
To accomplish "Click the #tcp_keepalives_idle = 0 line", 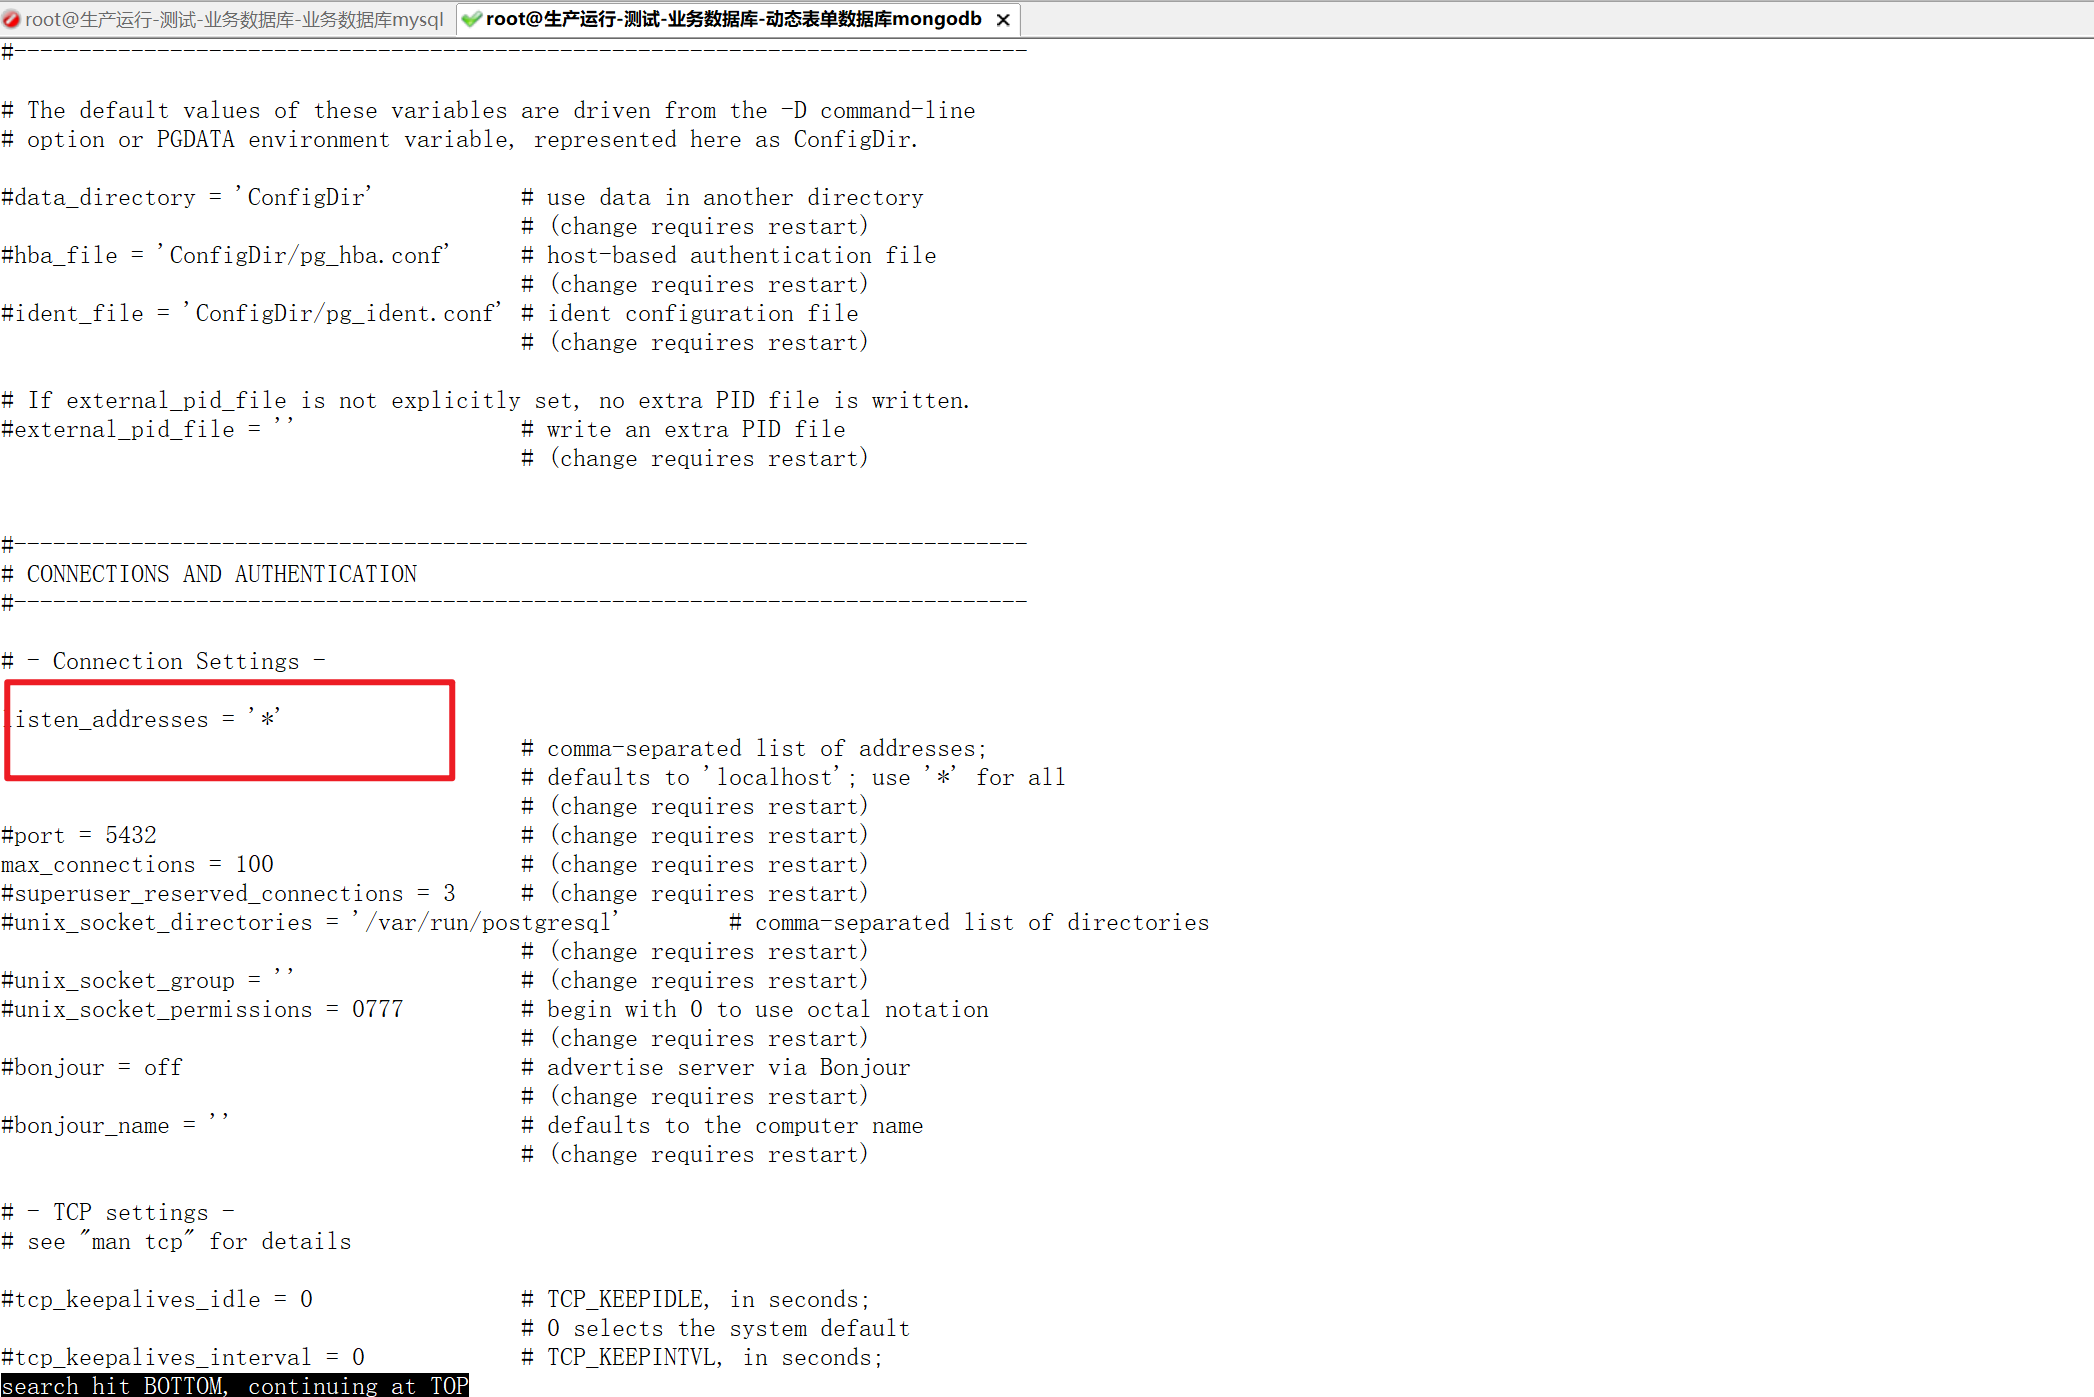I will pos(157,1299).
